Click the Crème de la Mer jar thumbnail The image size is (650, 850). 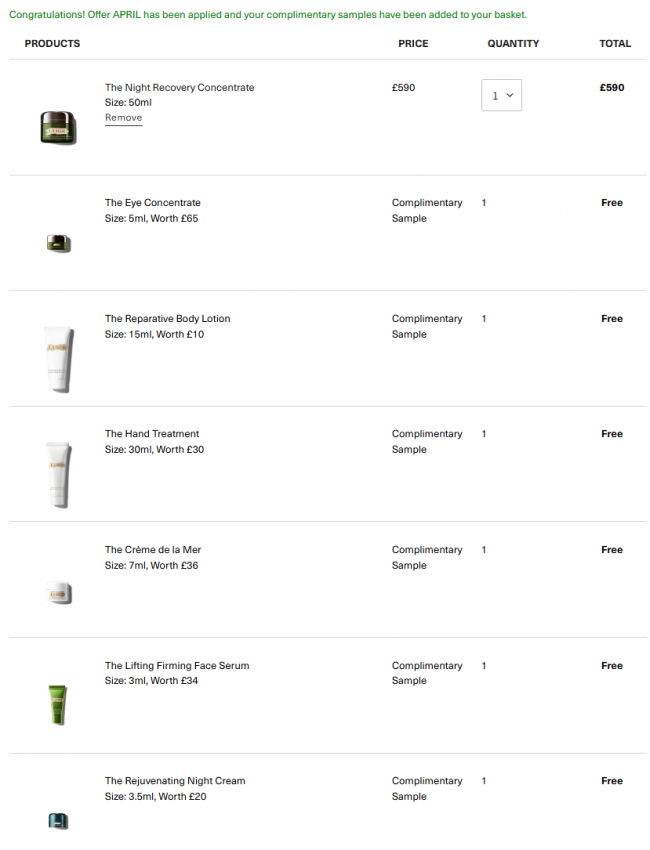59,593
